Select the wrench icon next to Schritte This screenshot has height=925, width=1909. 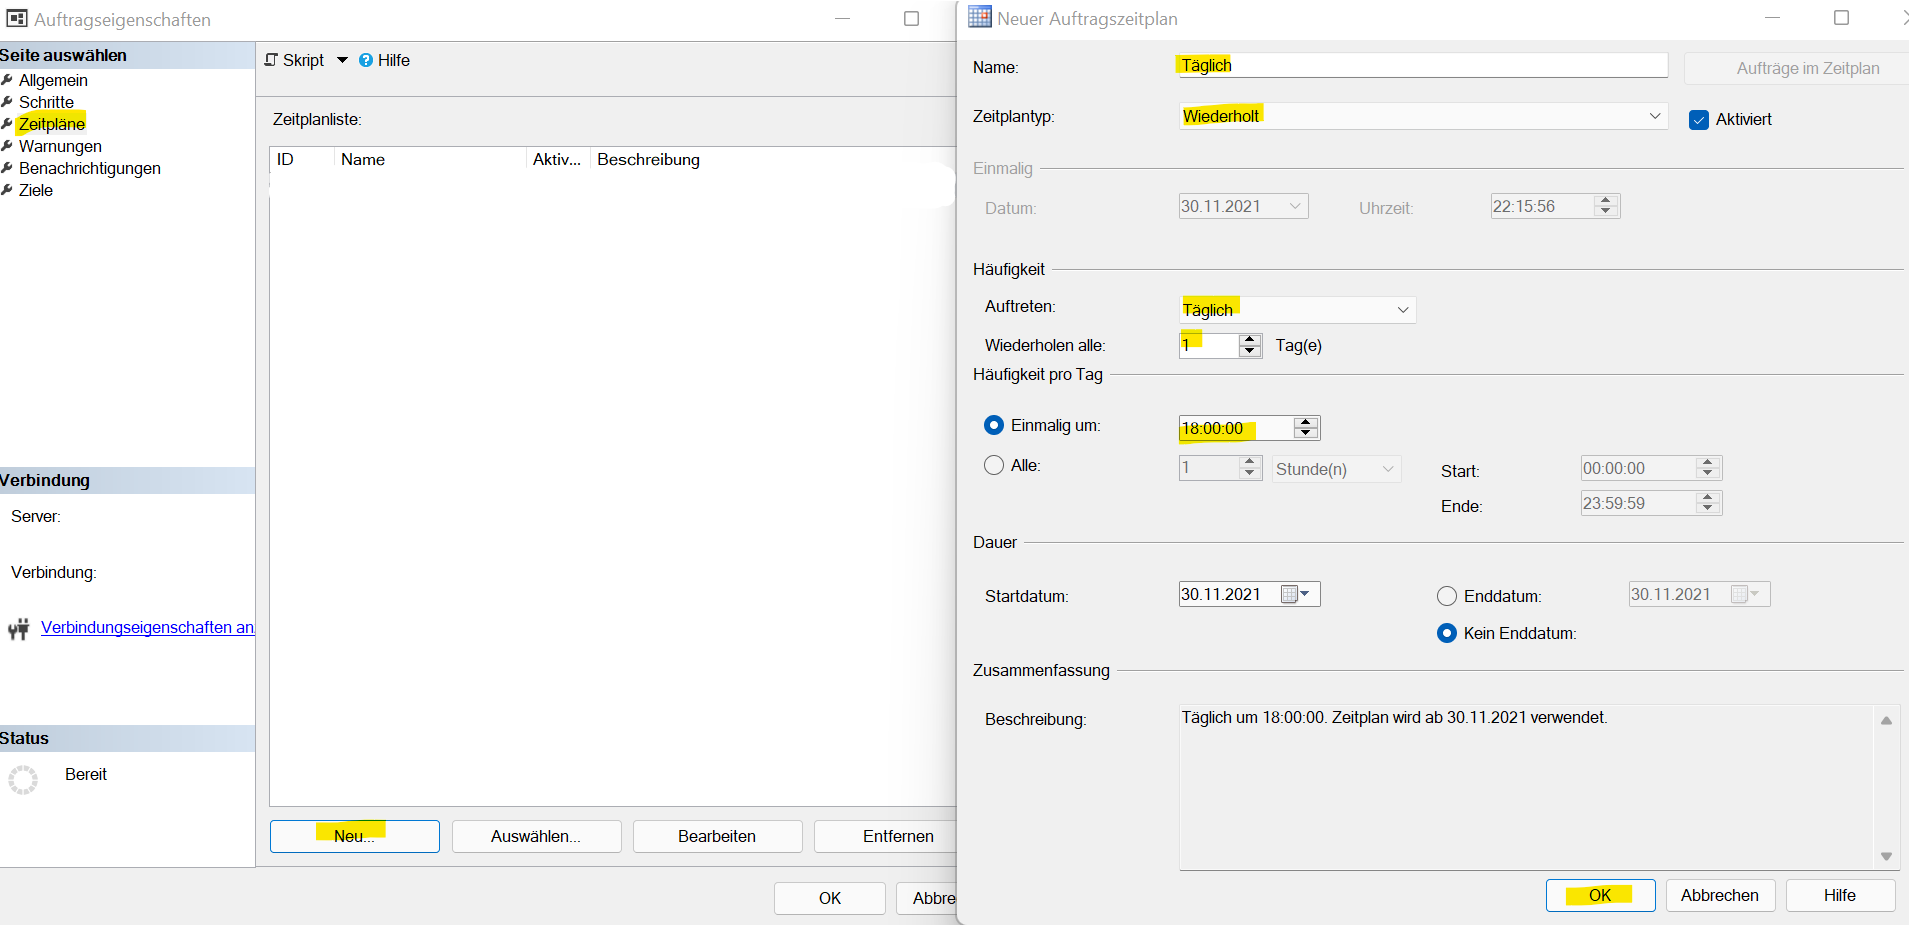[9, 102]
